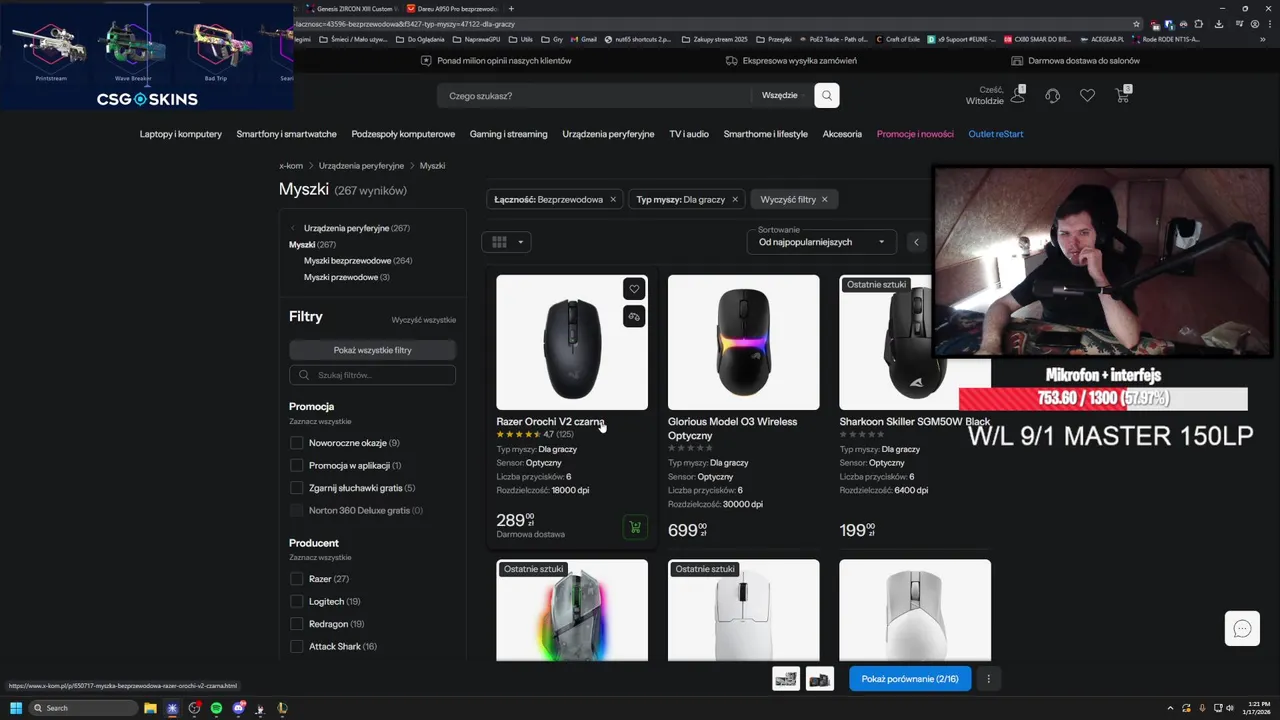Open Spotify in the taskbar

pos(216,708)
